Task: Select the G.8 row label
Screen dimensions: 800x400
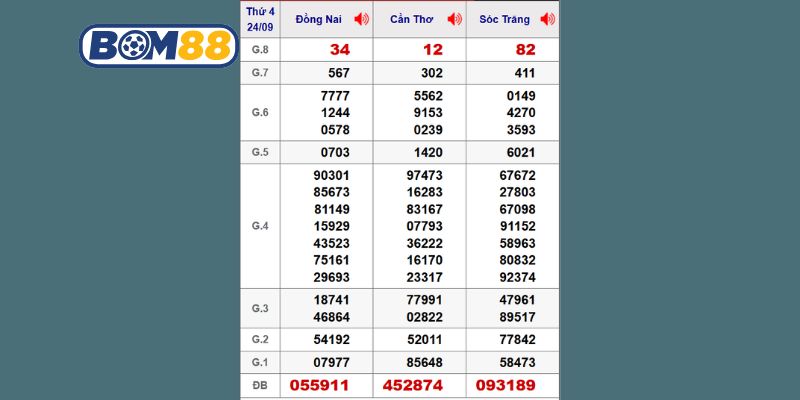Action: (260, 49)
